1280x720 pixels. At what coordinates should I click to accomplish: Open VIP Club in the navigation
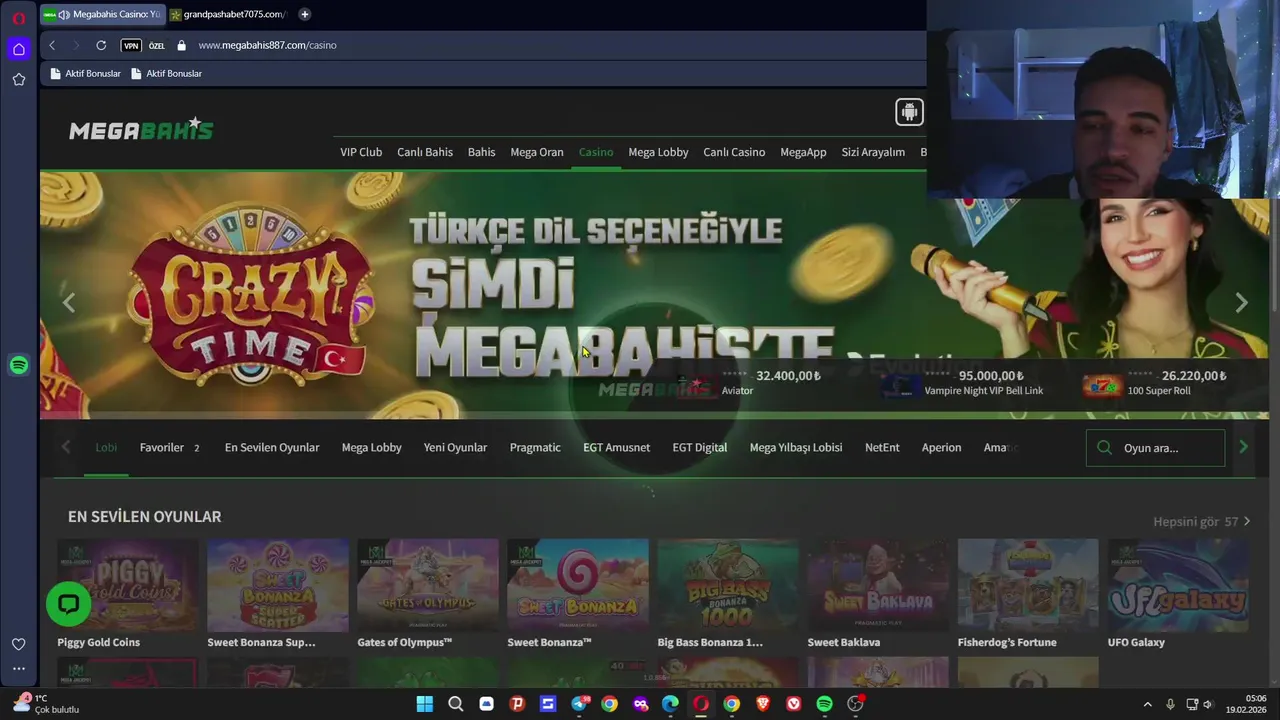pos(361,152)
